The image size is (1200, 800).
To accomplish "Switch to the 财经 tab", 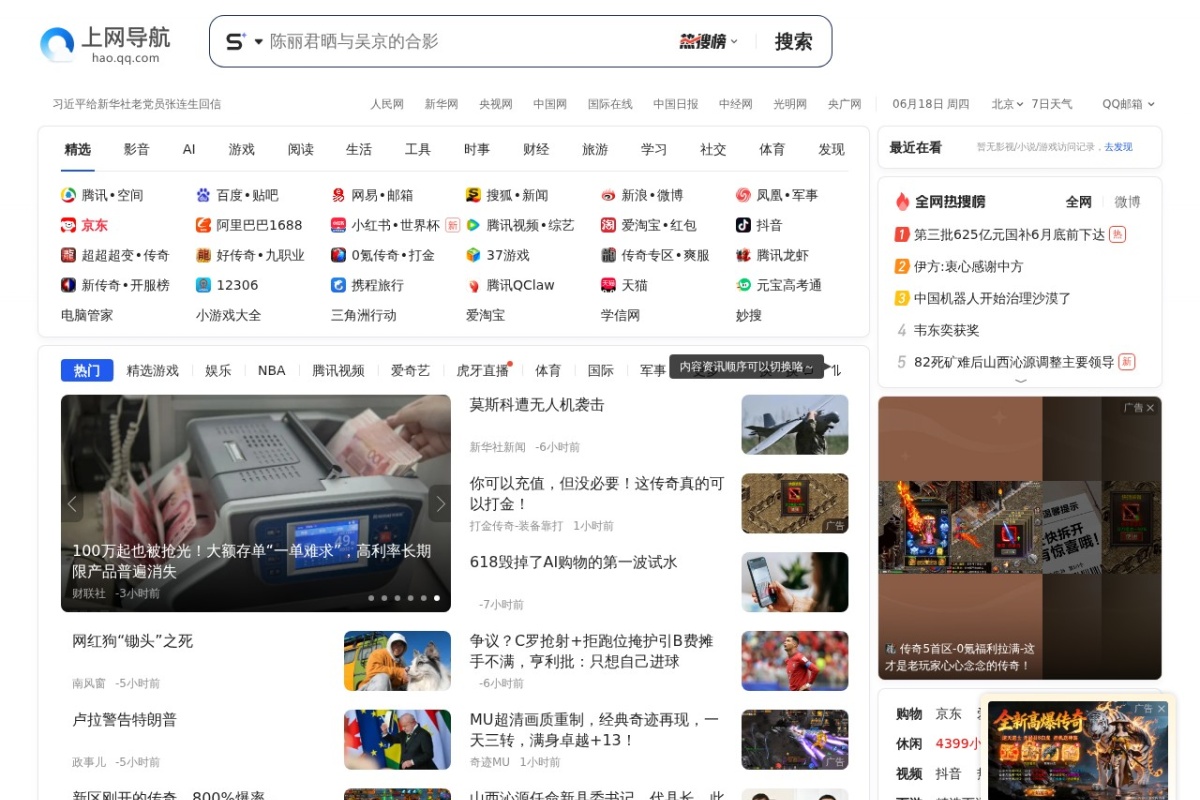I will [536, 149].
